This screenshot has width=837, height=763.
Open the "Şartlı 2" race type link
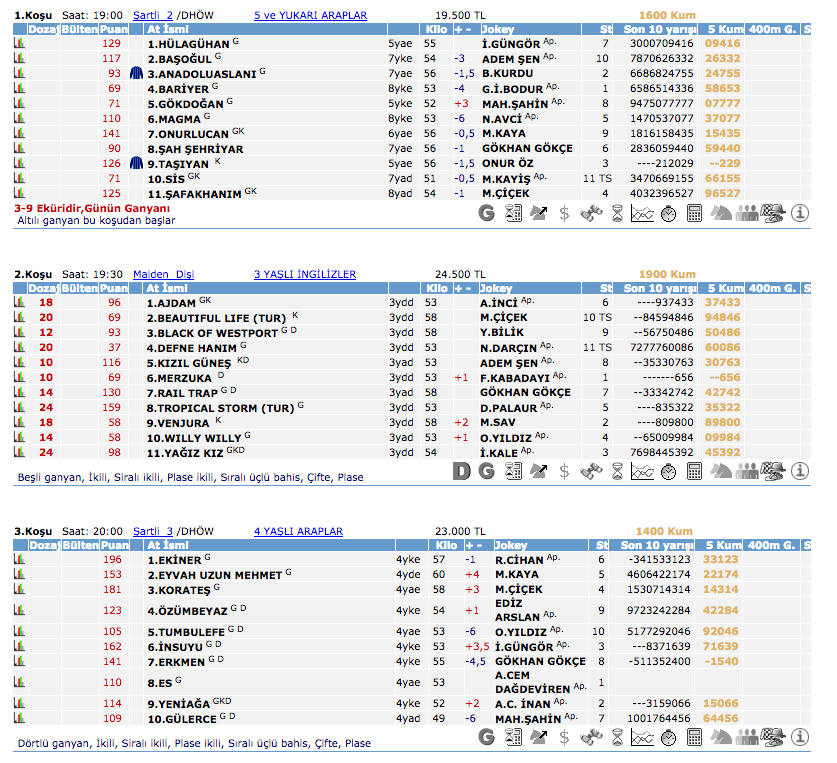(x=153, y=16)
